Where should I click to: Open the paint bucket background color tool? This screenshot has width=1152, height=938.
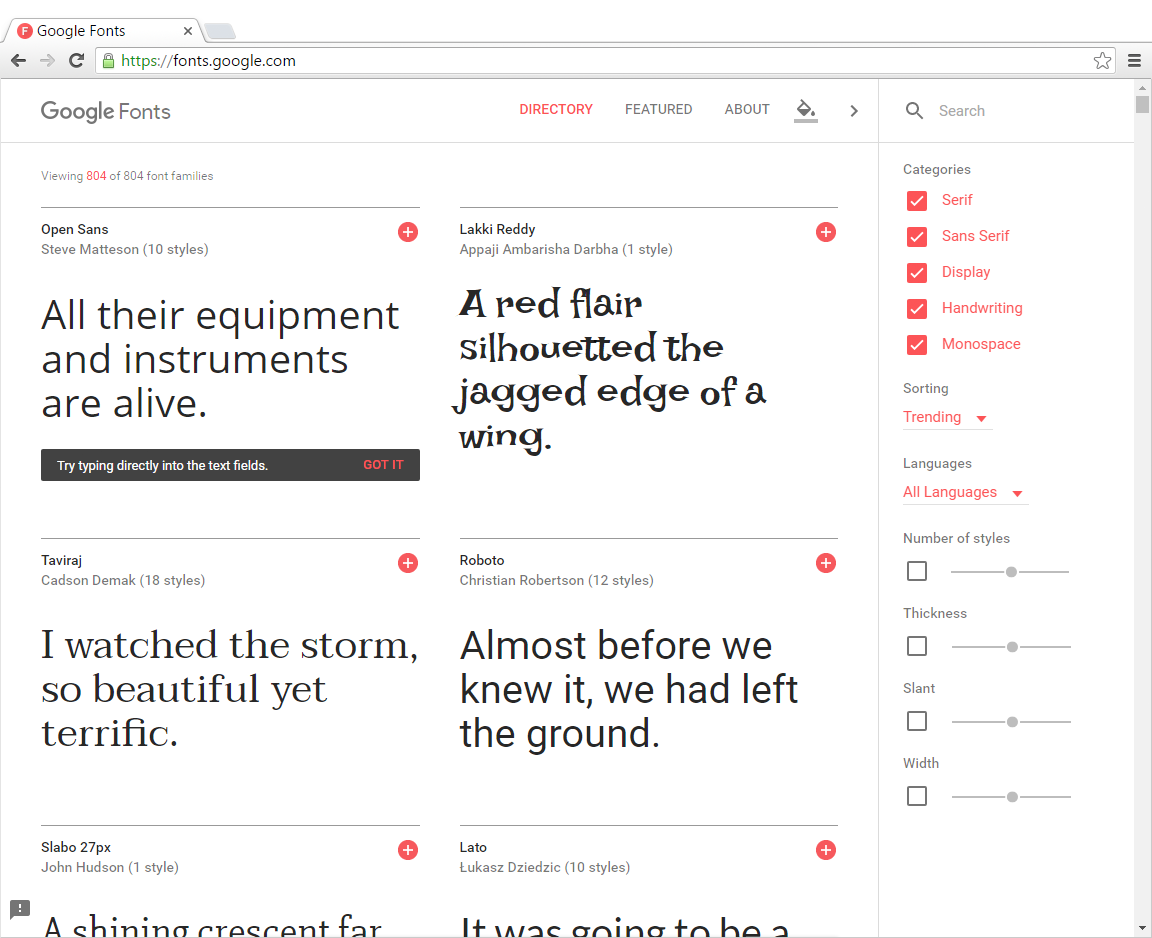pos(806,110)
